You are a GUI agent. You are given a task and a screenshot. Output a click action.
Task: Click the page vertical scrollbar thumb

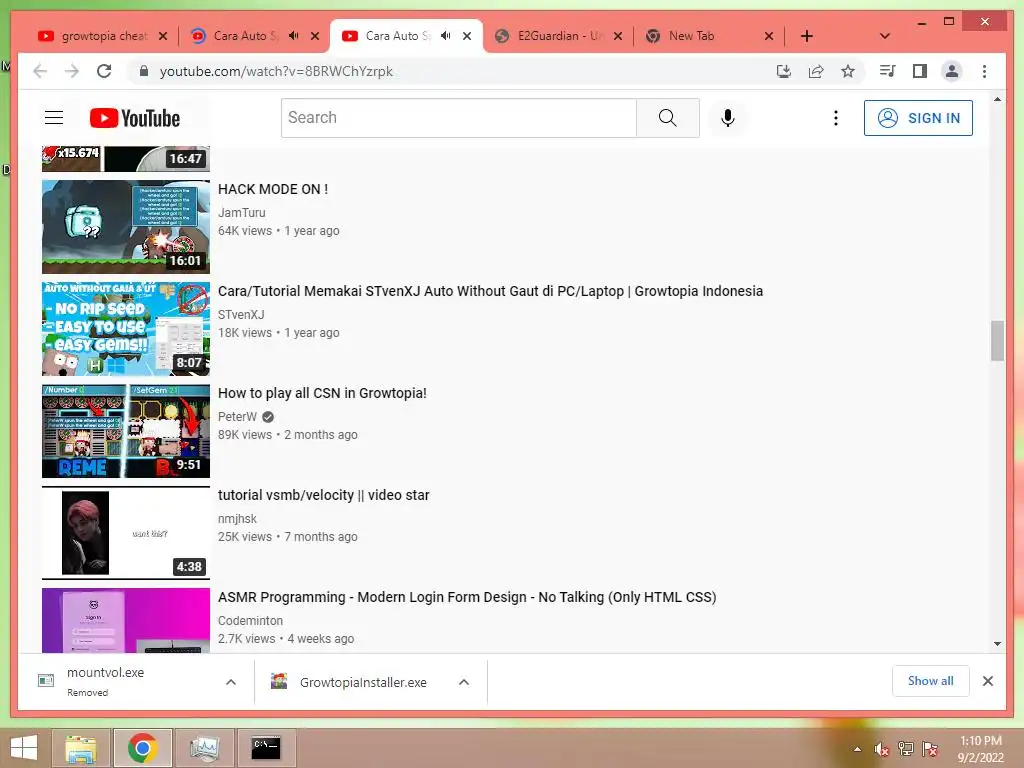click(997, 340)
